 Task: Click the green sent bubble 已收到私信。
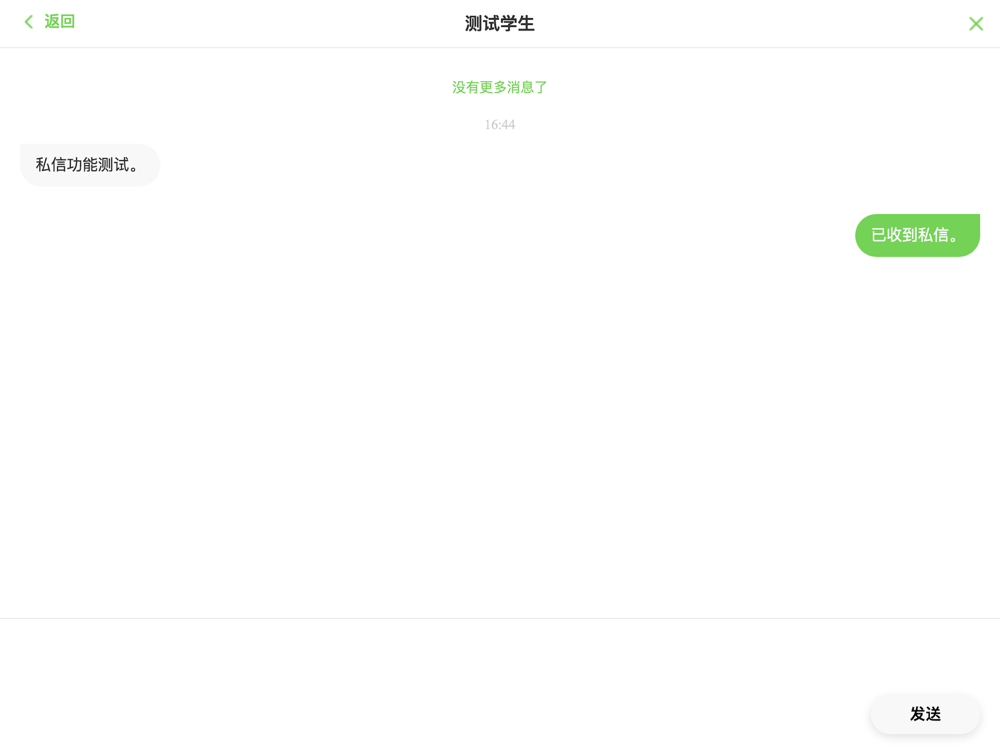coord(917,235)
